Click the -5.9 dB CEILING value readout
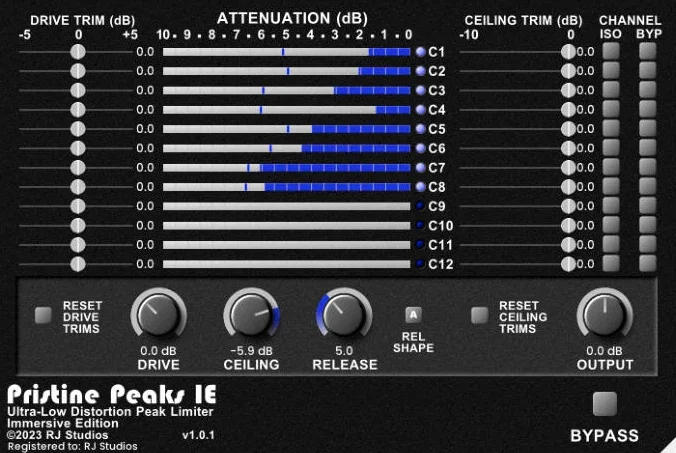The width and height of the screenshot is (676, 453). (251, 351)
